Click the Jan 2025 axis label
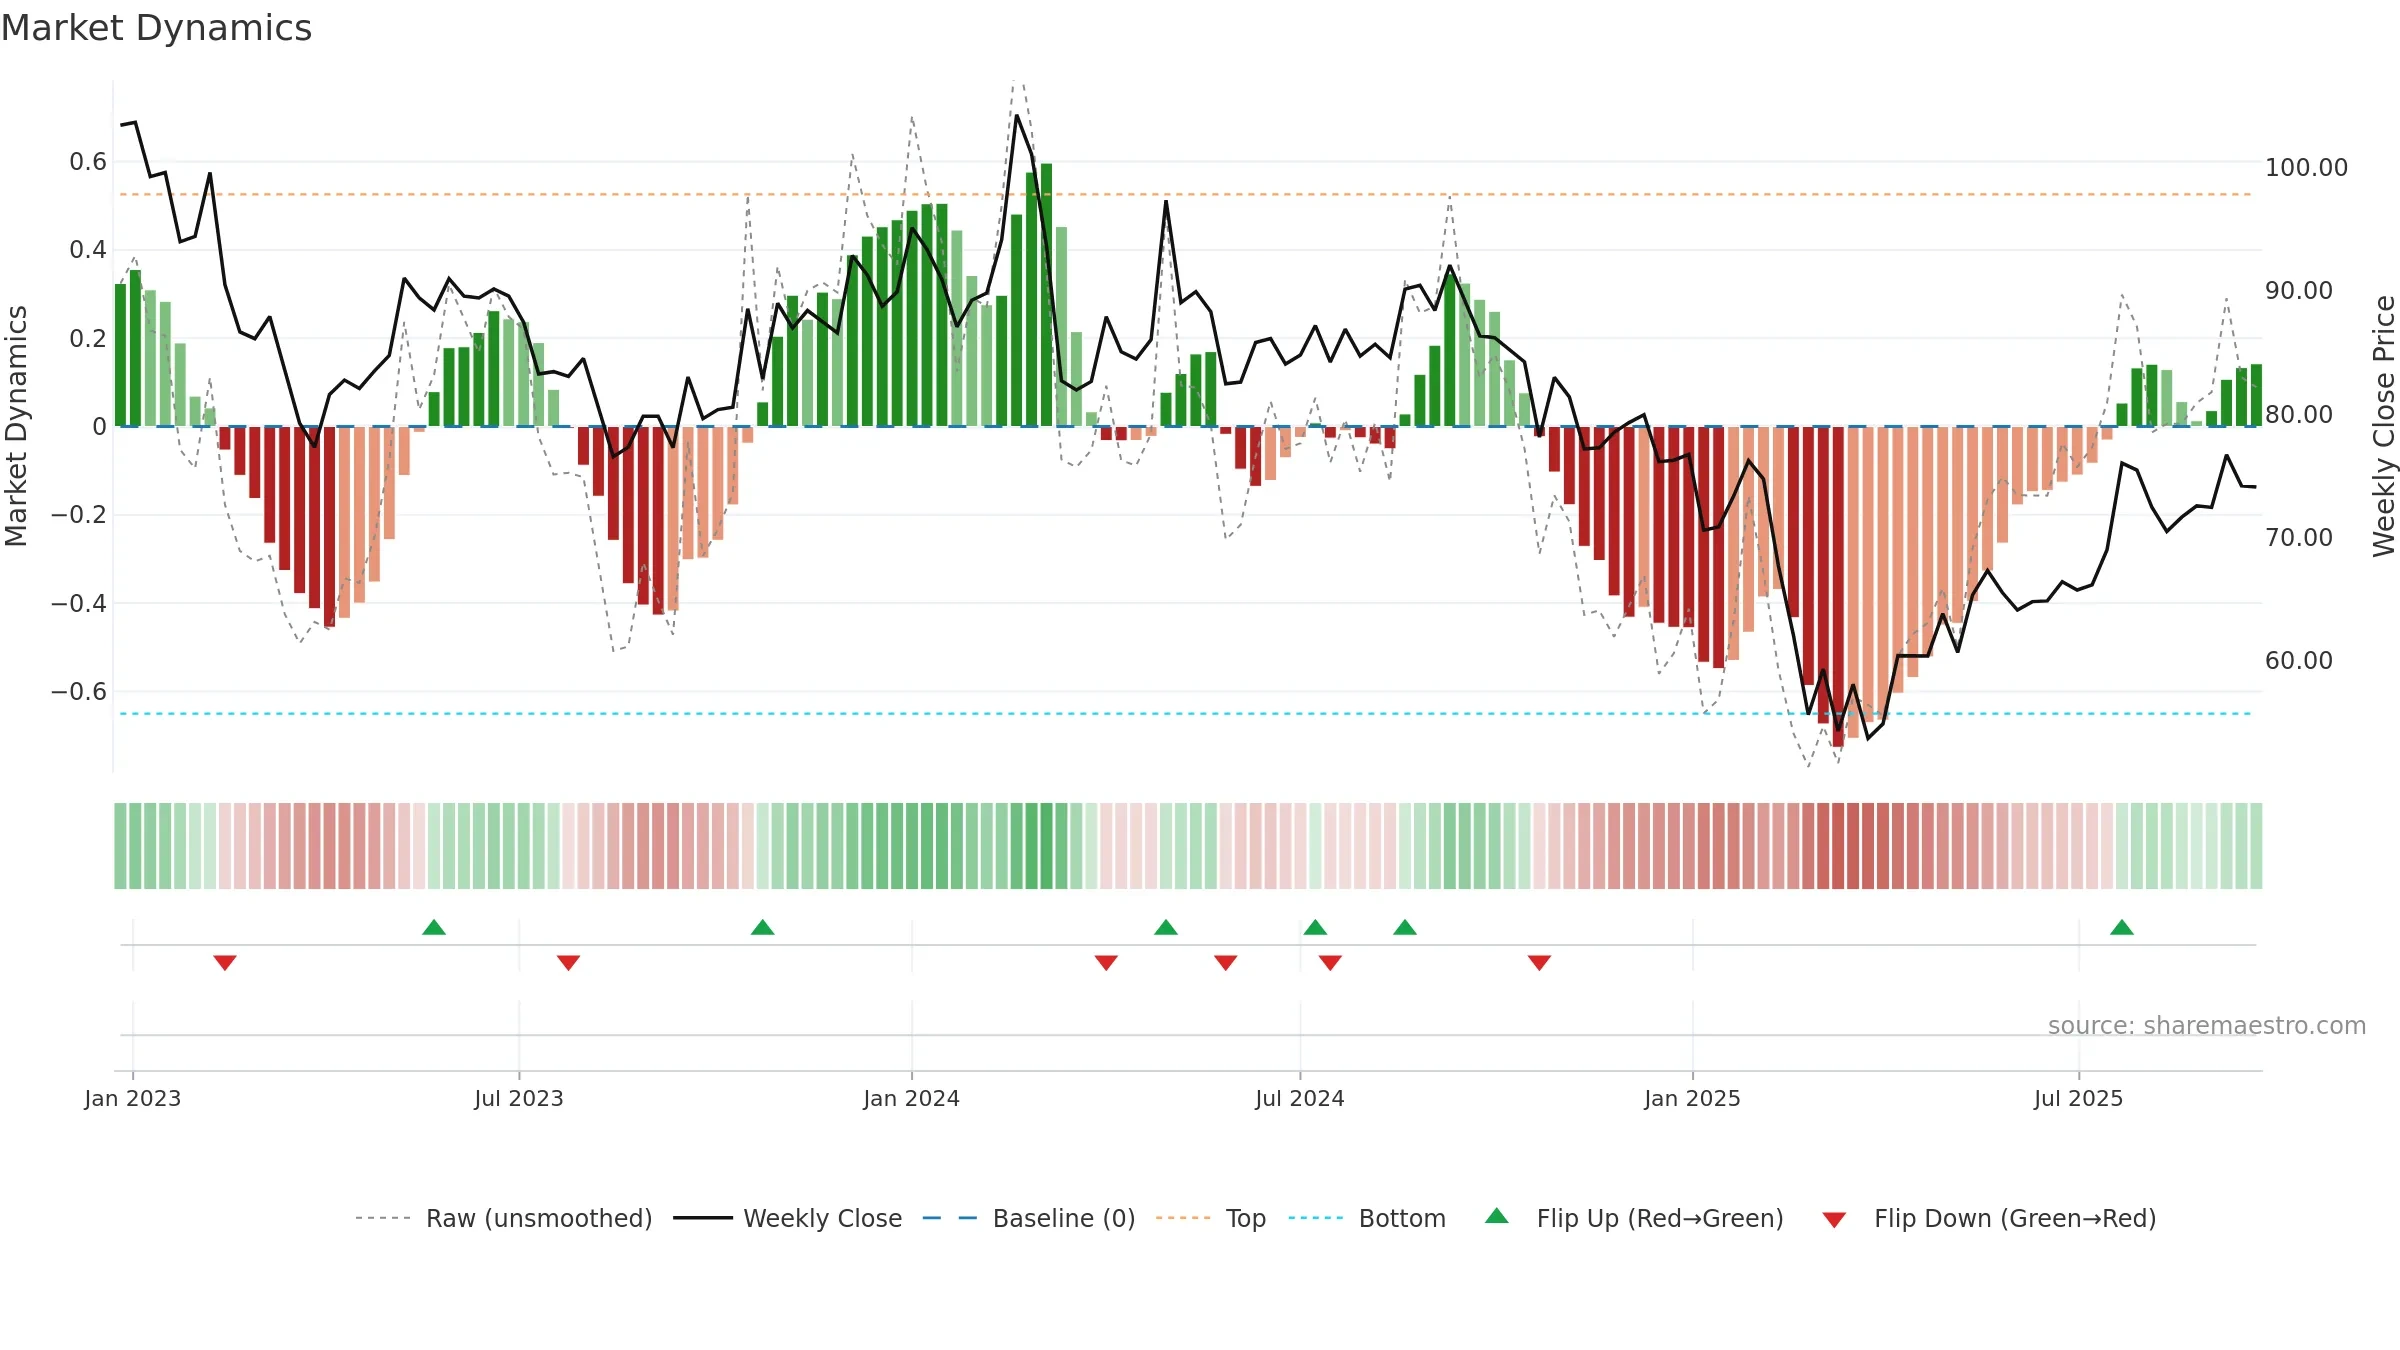 [1693, 1098]
